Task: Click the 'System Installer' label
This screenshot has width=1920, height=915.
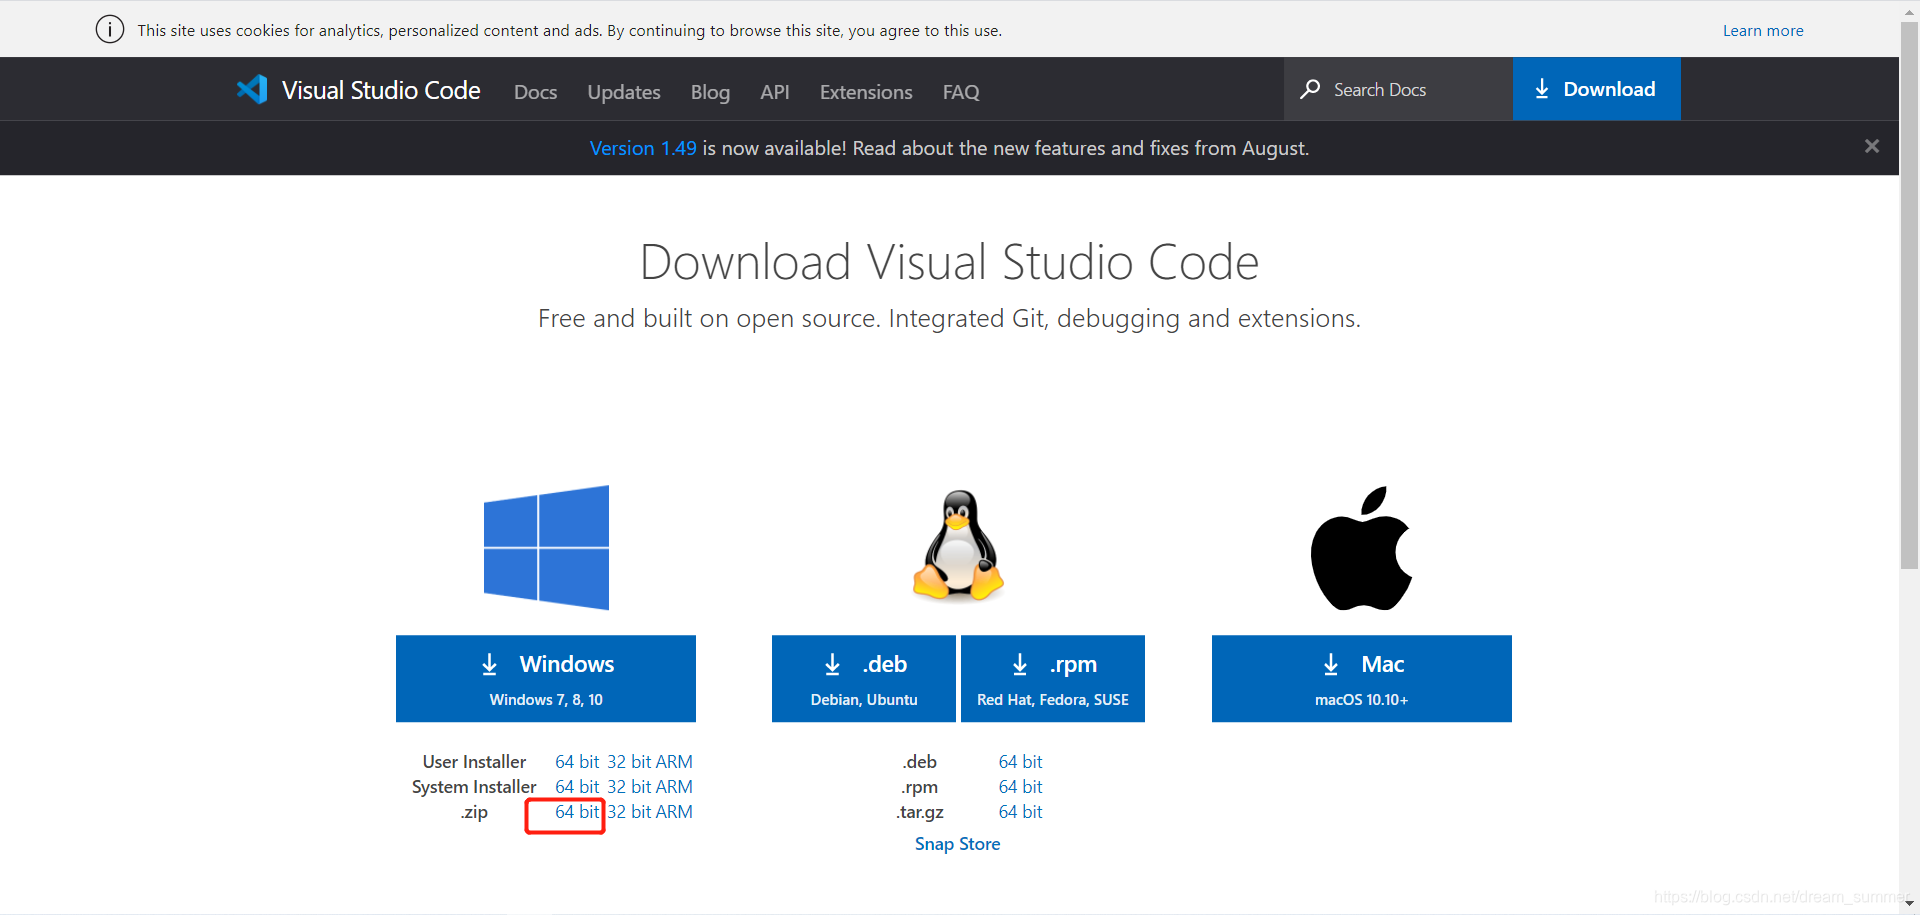Action: [x=474, y=787]
